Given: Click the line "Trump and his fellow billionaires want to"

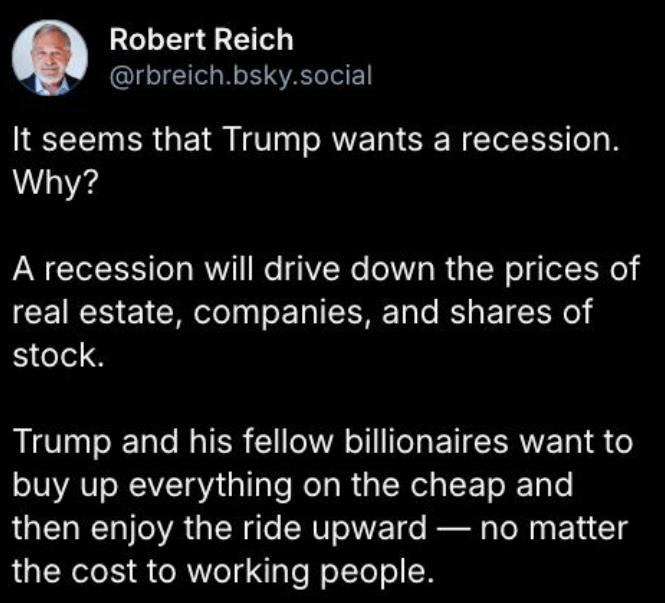Looking at the screenshot, I should coord(323,443).
